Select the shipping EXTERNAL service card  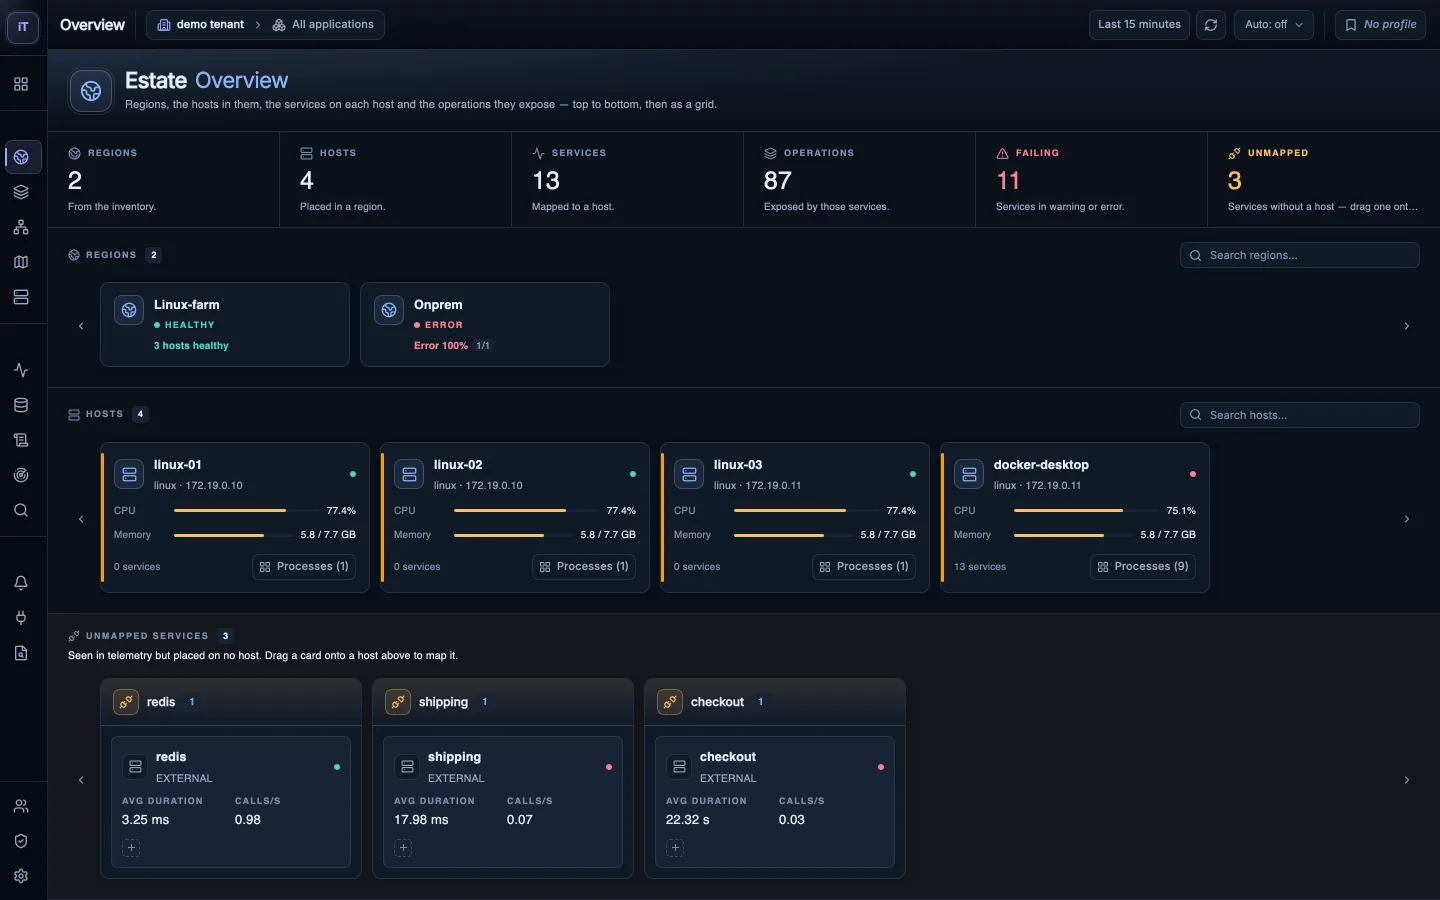503,802
